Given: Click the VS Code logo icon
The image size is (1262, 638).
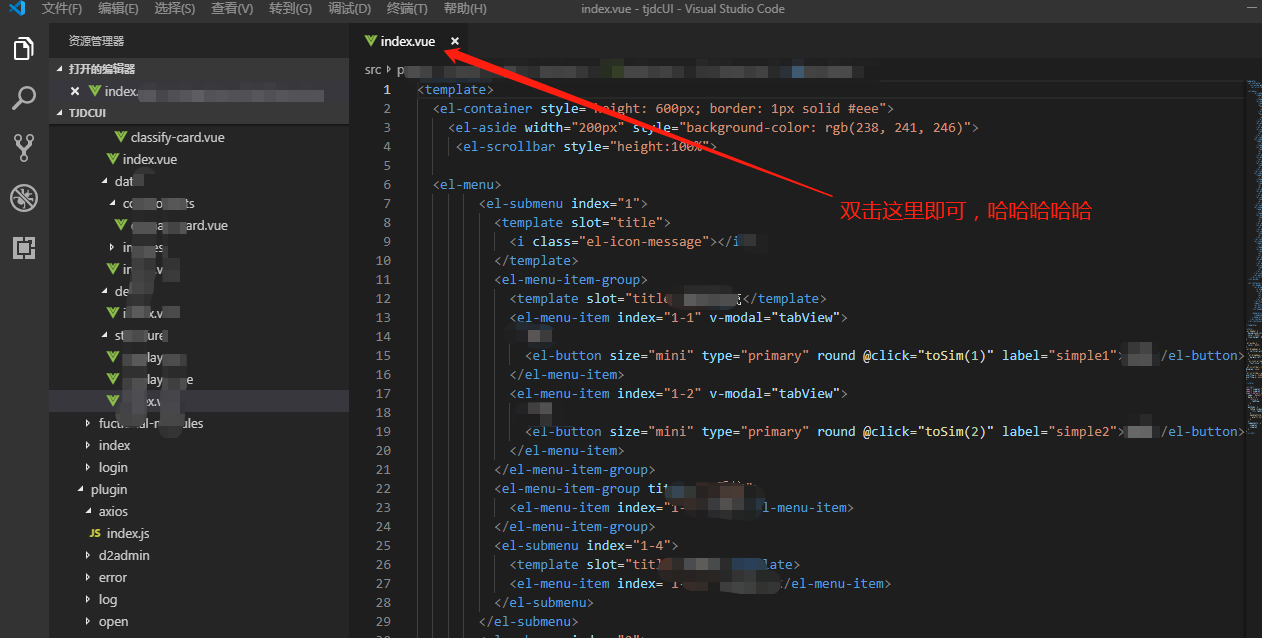Looking at the screenshot, I should click(17, 9).
